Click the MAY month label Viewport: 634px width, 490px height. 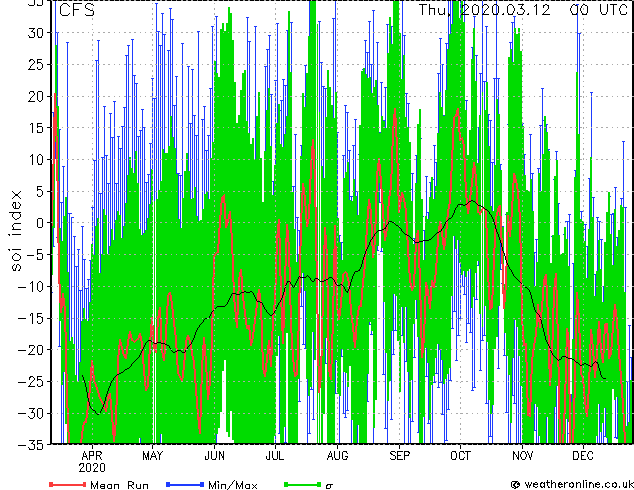(x=152, y=456)
